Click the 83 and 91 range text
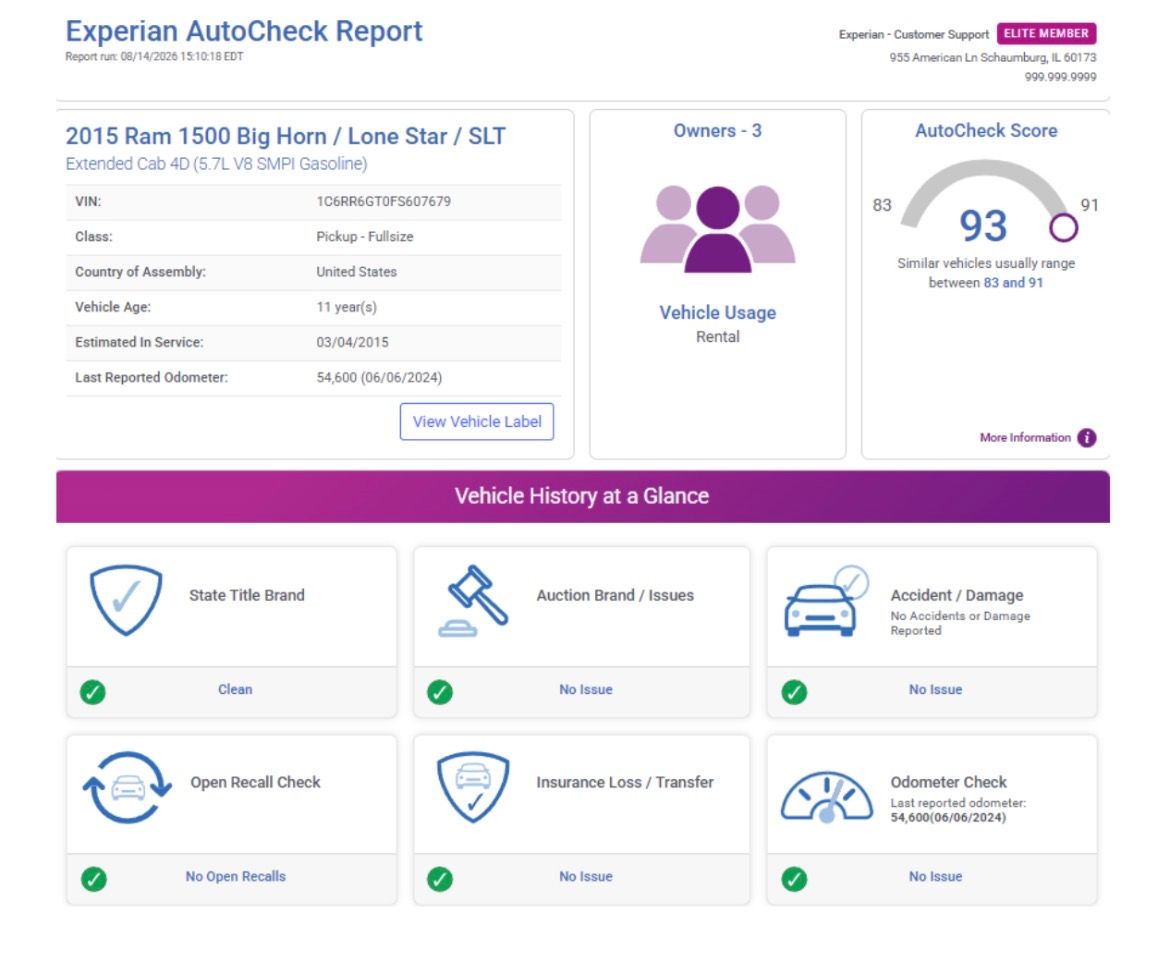Viewport: 1170px width, 967px height. (x=1013, y=283)
